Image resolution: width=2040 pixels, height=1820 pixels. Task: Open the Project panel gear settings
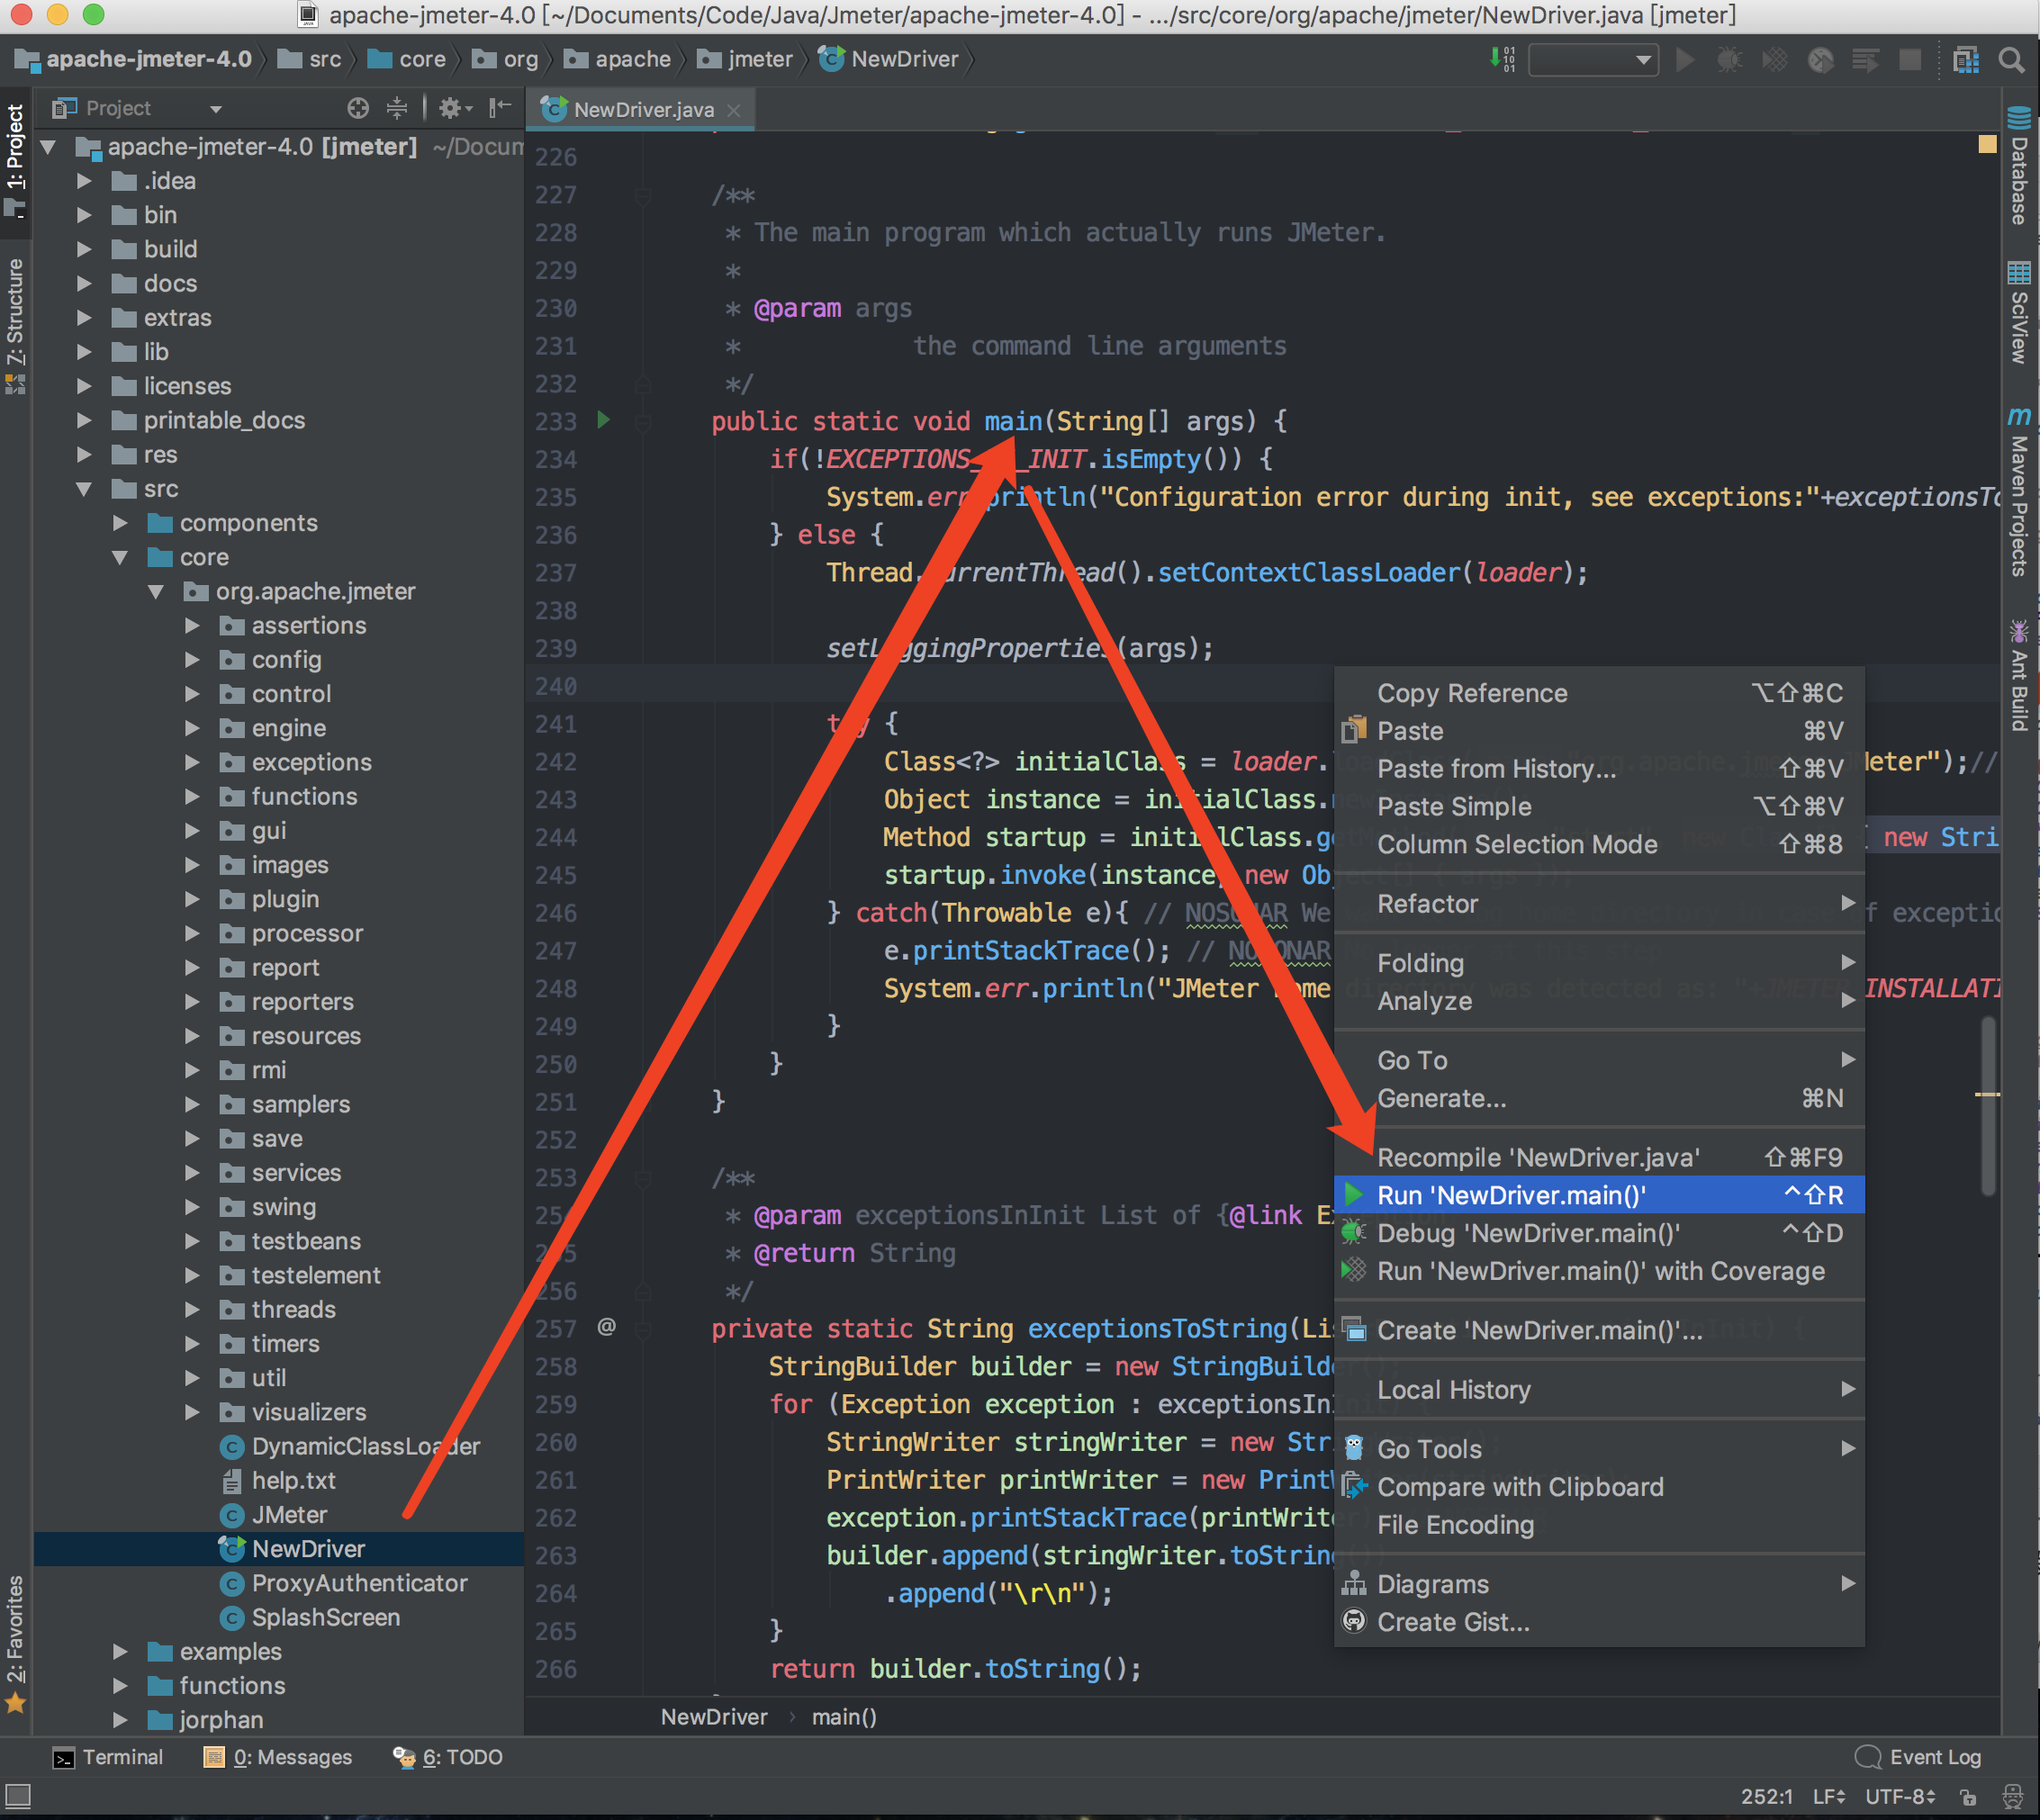tap(455, 108)
